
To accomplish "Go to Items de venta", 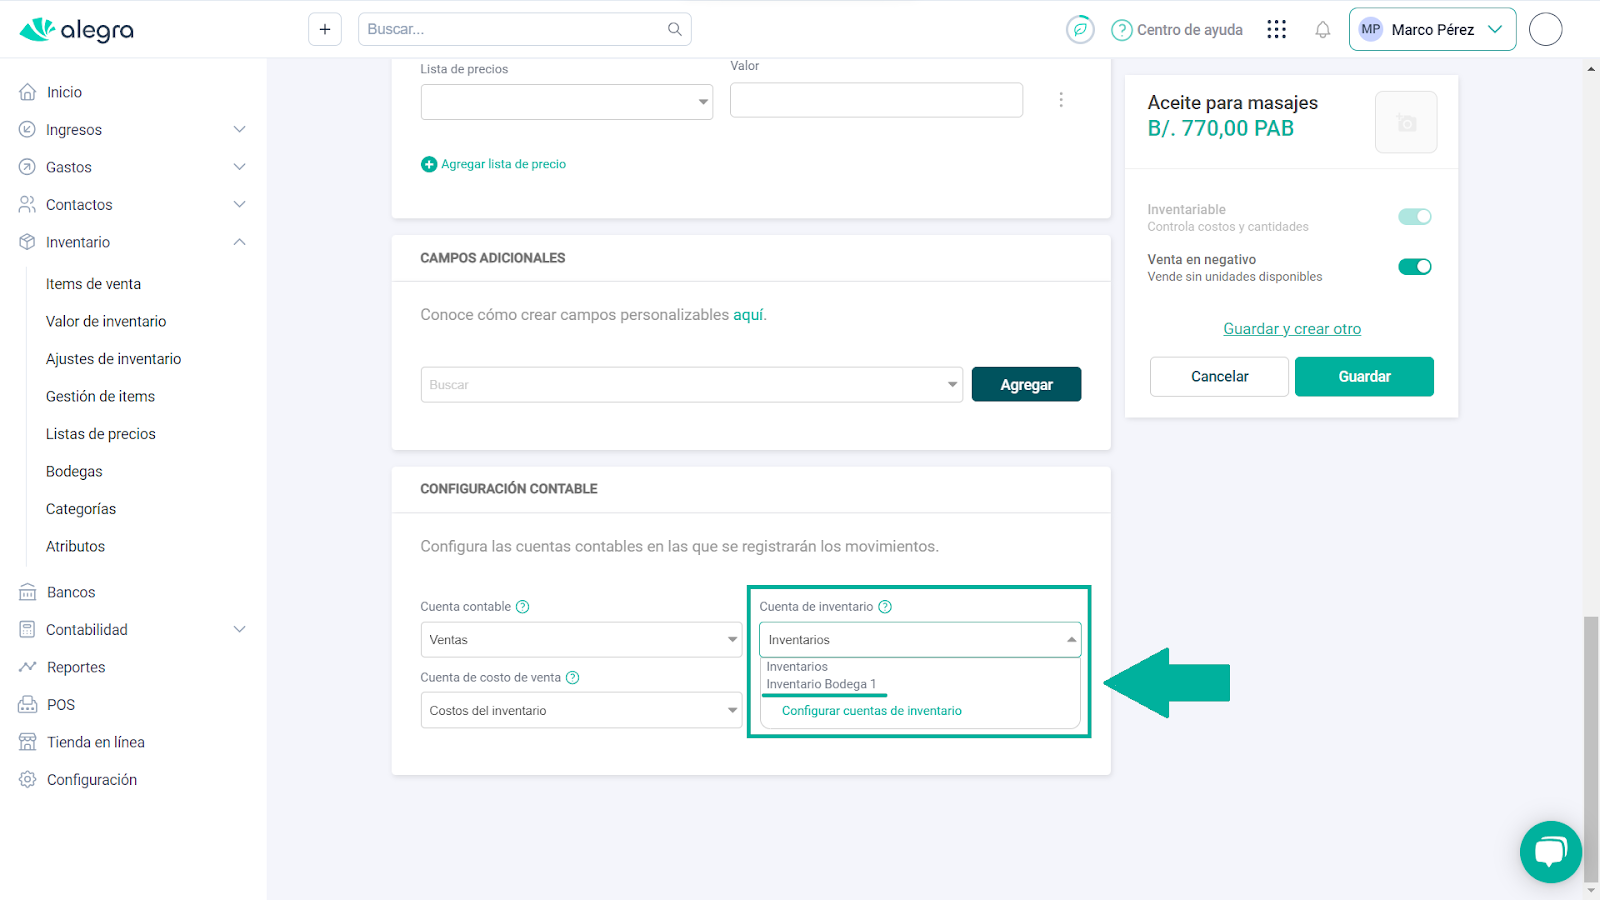I will (x=93, y=284).
